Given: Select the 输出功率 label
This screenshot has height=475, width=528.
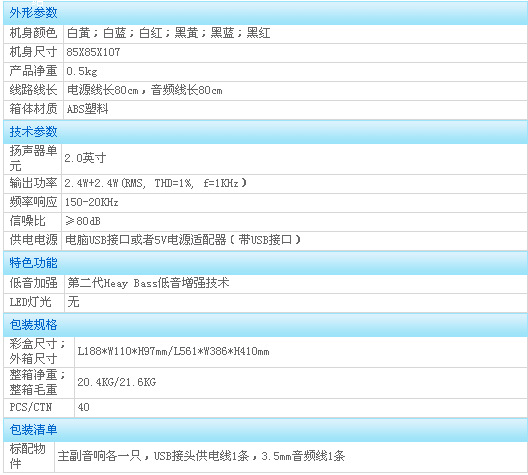Looking at the screenshot, I should (33, 183).
